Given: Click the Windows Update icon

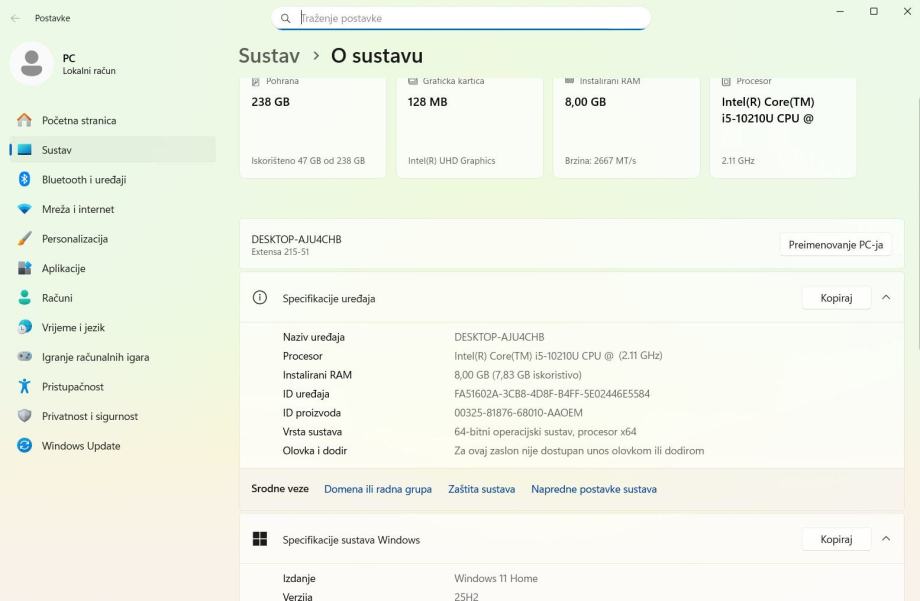Looking at the screenshot, I should [x=25, y=446].
